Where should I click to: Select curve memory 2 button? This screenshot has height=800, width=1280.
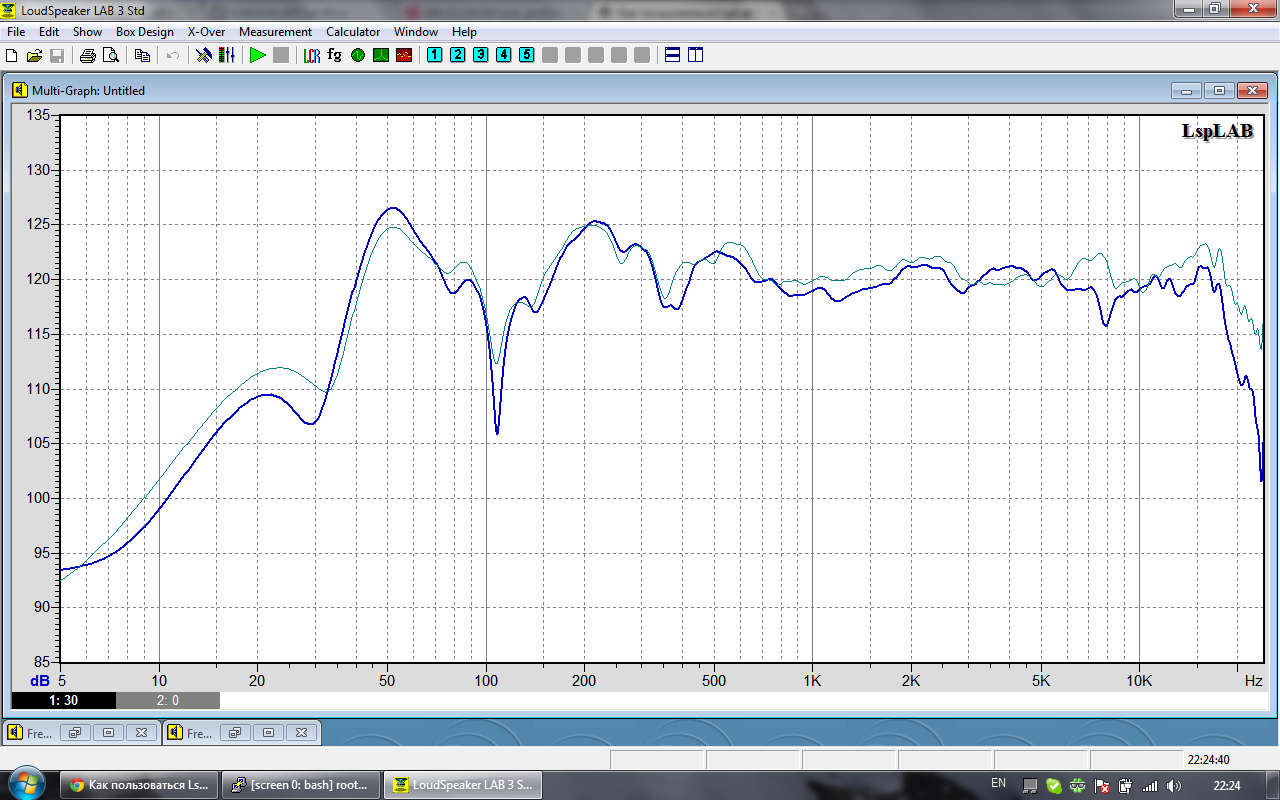pos(457,55)
